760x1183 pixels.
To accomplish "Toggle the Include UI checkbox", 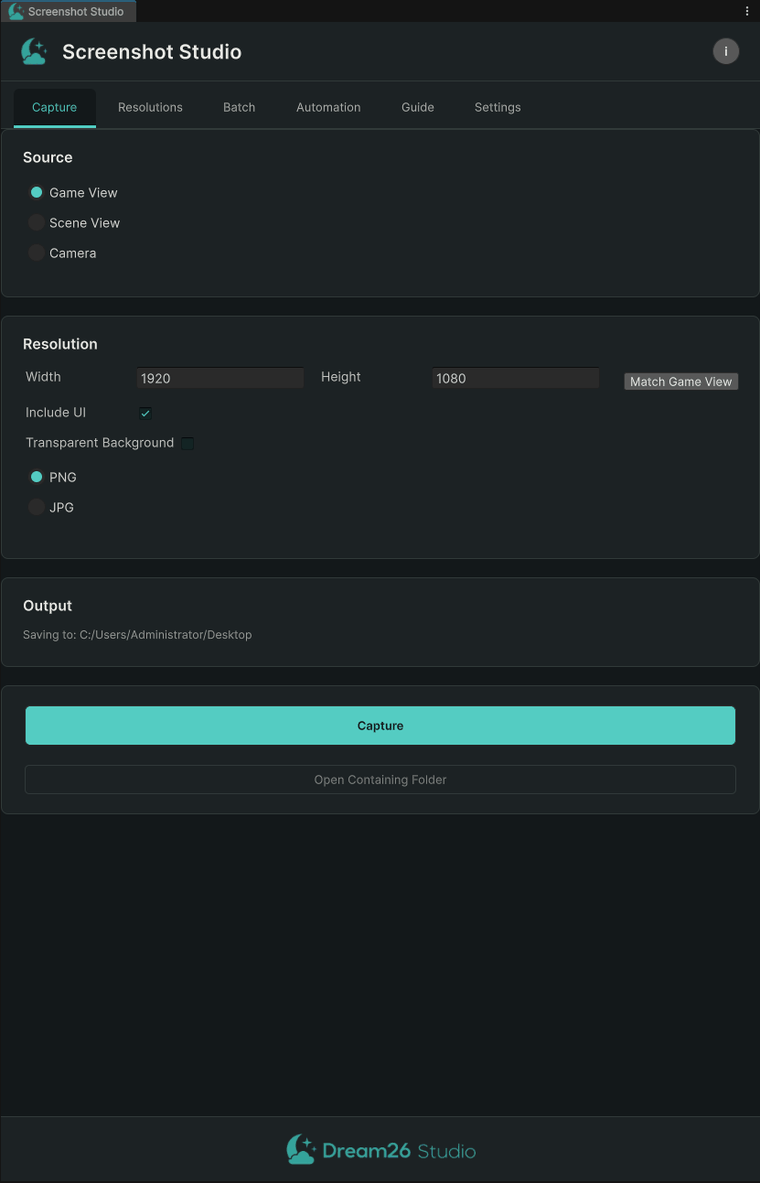I will click(146, 413).
